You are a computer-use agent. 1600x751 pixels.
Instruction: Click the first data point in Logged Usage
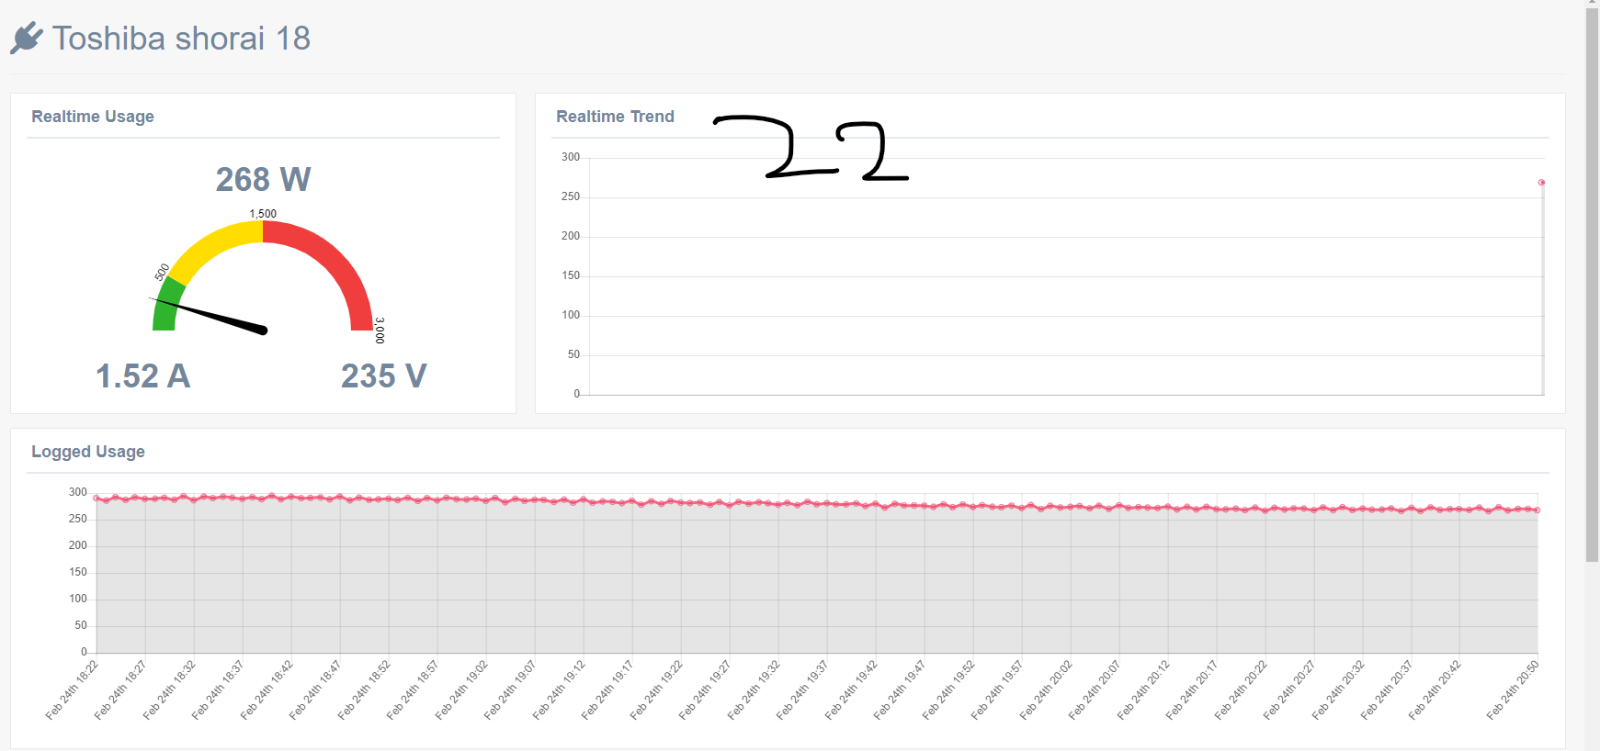[96, 498]
